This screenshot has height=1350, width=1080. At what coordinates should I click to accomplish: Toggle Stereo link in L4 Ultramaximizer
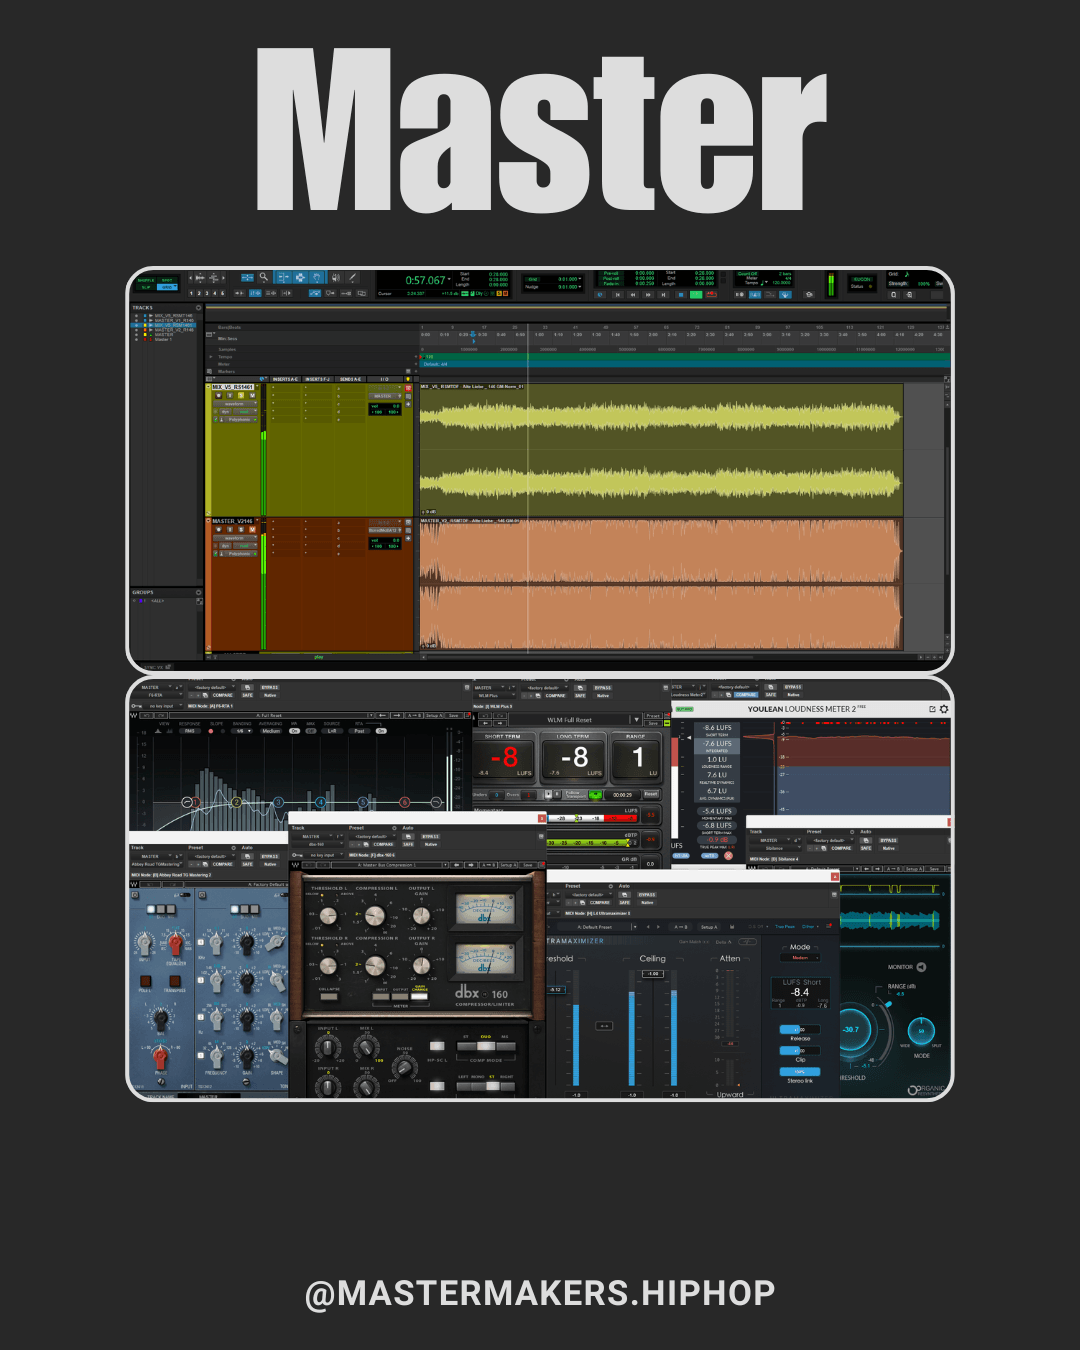tap(800, 1072)
